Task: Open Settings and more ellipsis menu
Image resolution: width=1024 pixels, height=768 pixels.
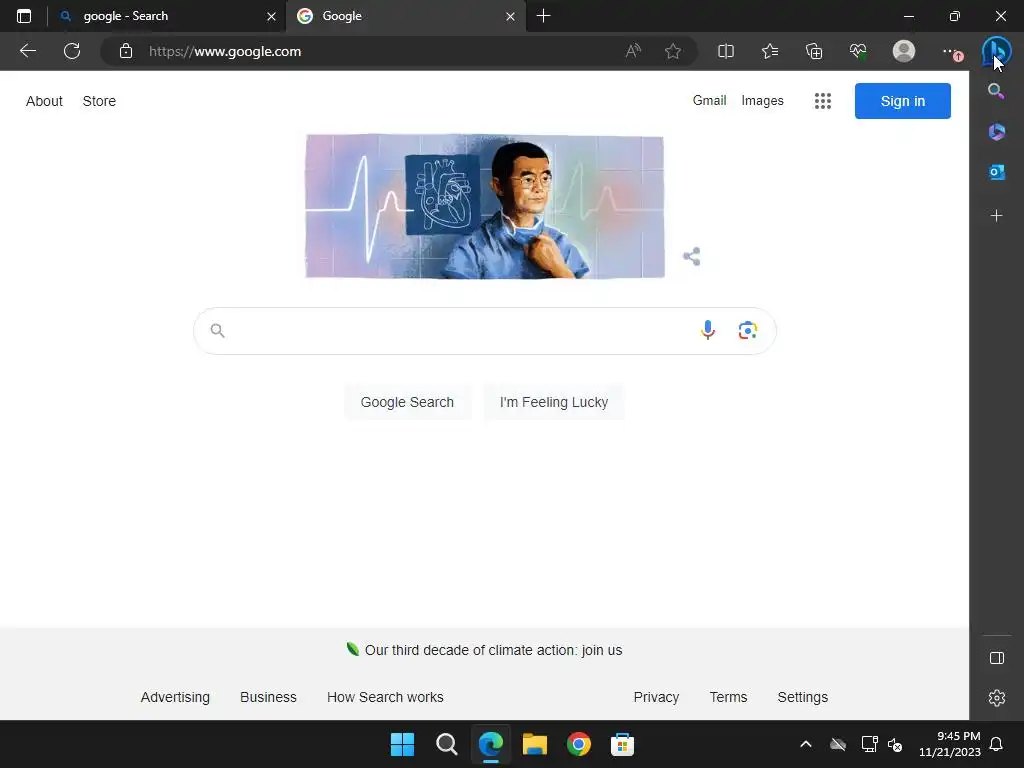Action: pos(950,51)
